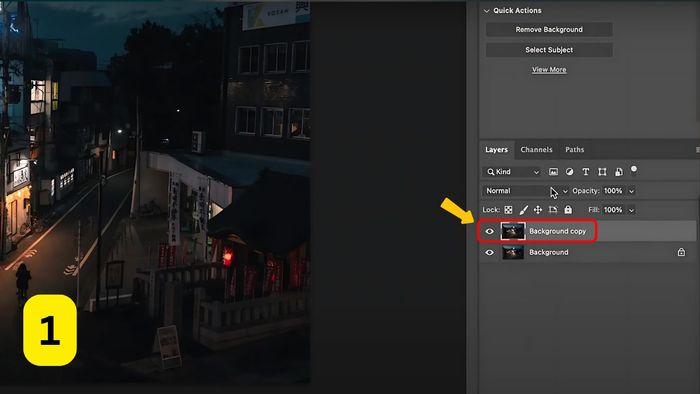Filter layers by type layers icon
Screen dimensions: 700x394
[x=586, y=172]
